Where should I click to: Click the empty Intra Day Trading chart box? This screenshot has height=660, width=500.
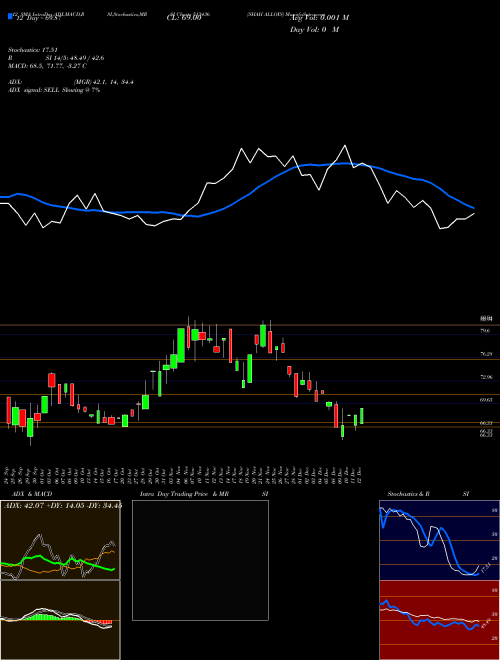(200, 560)
